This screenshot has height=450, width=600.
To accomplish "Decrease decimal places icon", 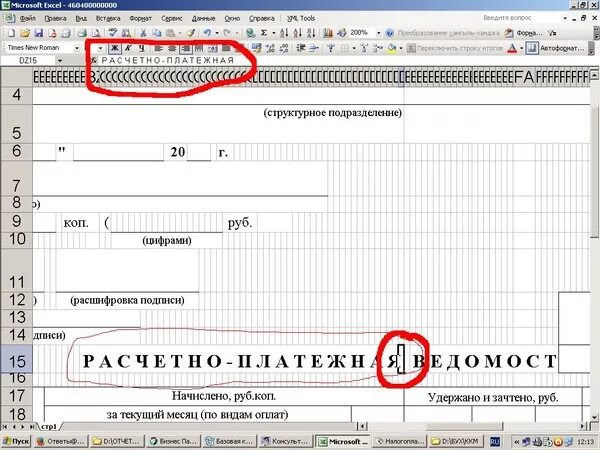I will point(284,48).
